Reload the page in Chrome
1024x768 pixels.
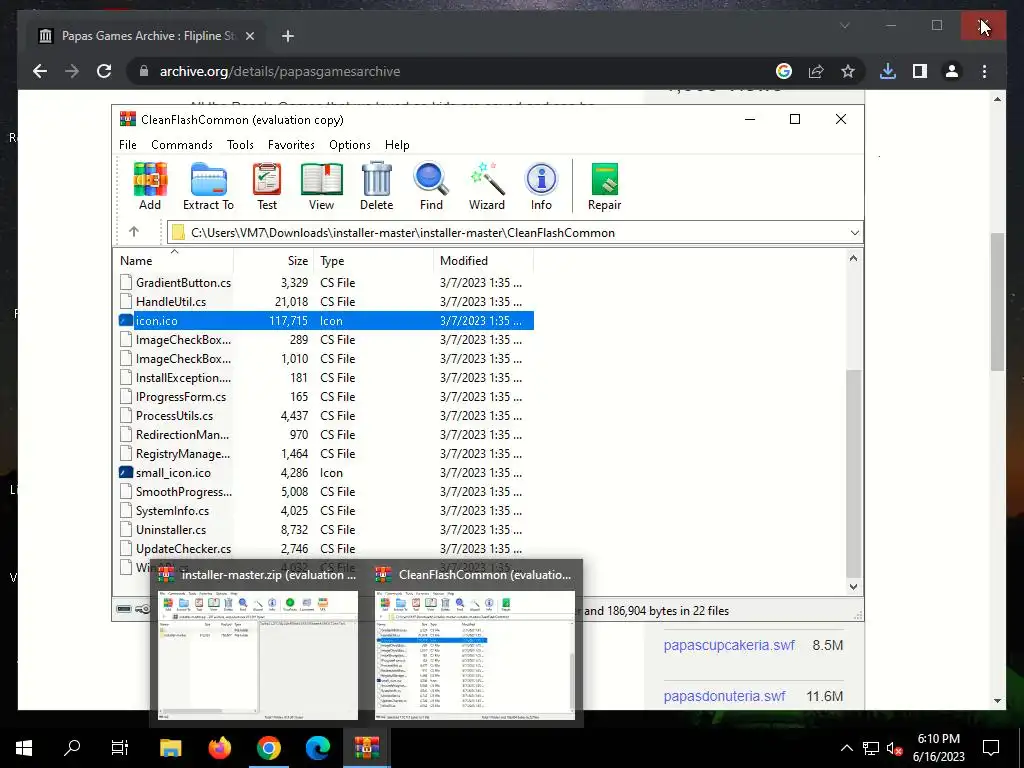(x=104, y=71)
